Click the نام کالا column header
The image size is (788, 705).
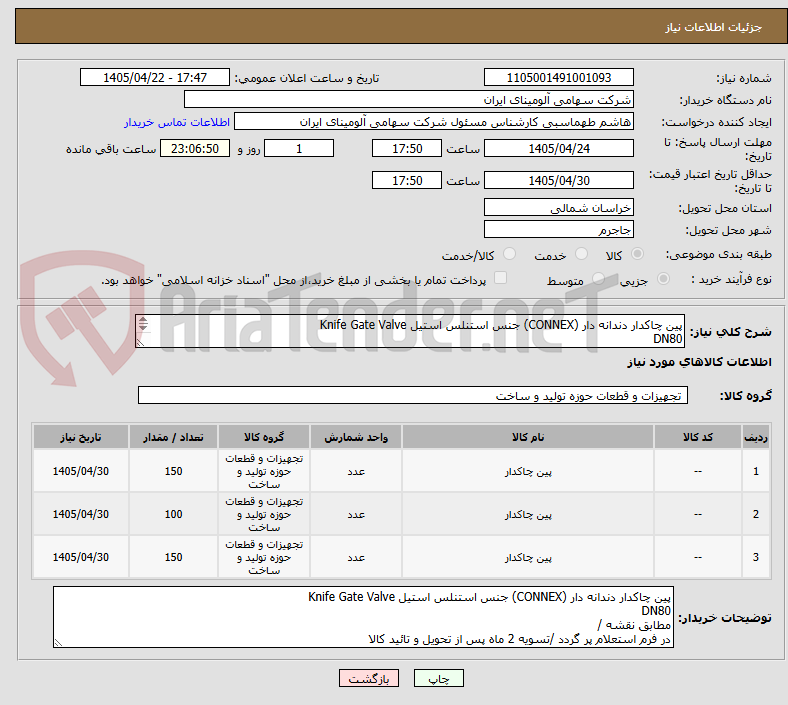coord(528,437)
